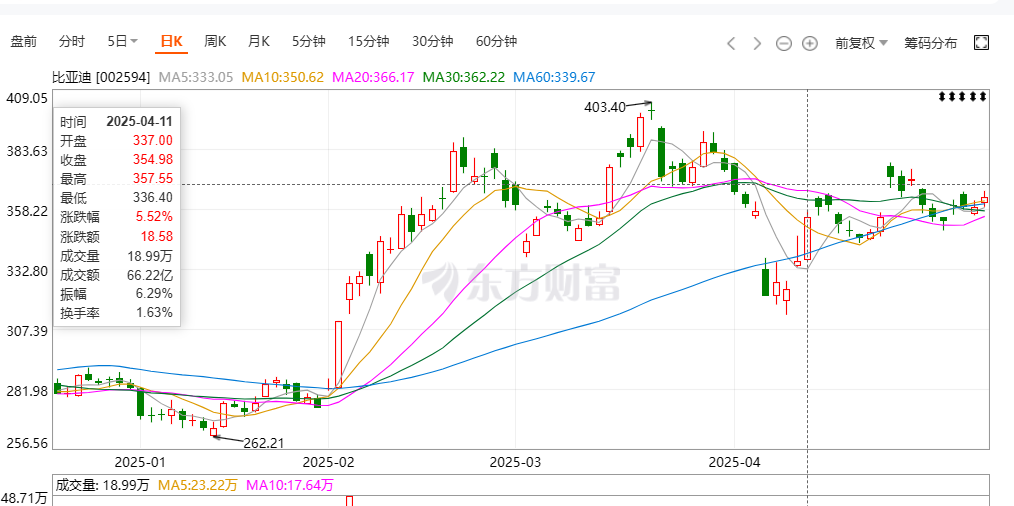Click the 最低 336.40 value

pyautogui.click(x=154, y=198)
